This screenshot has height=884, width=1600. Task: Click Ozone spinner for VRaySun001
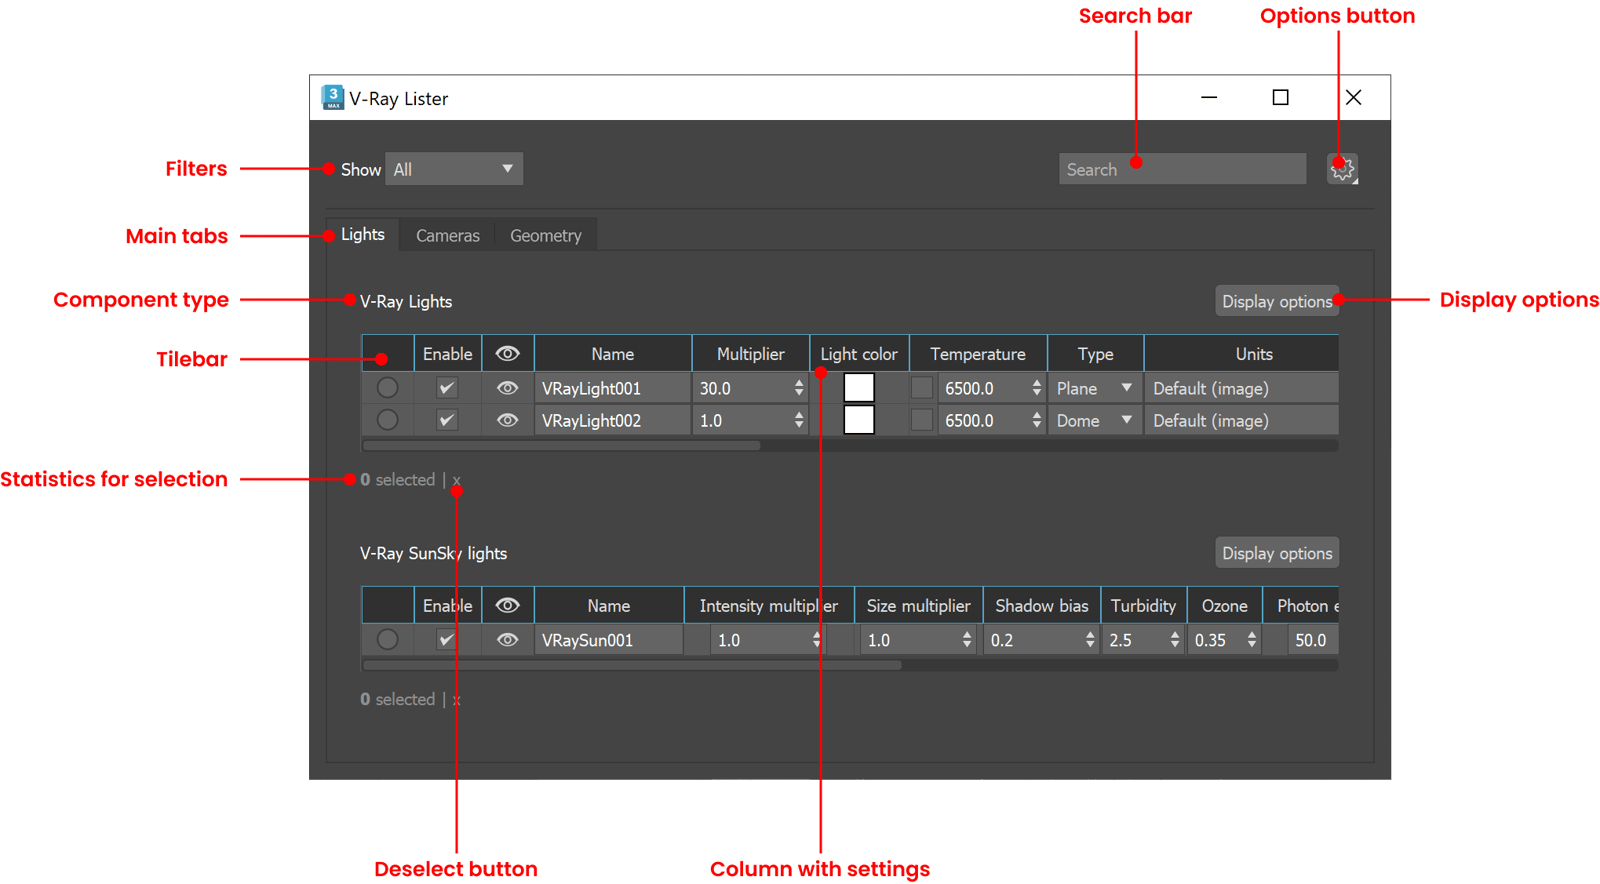[1252, 640]
